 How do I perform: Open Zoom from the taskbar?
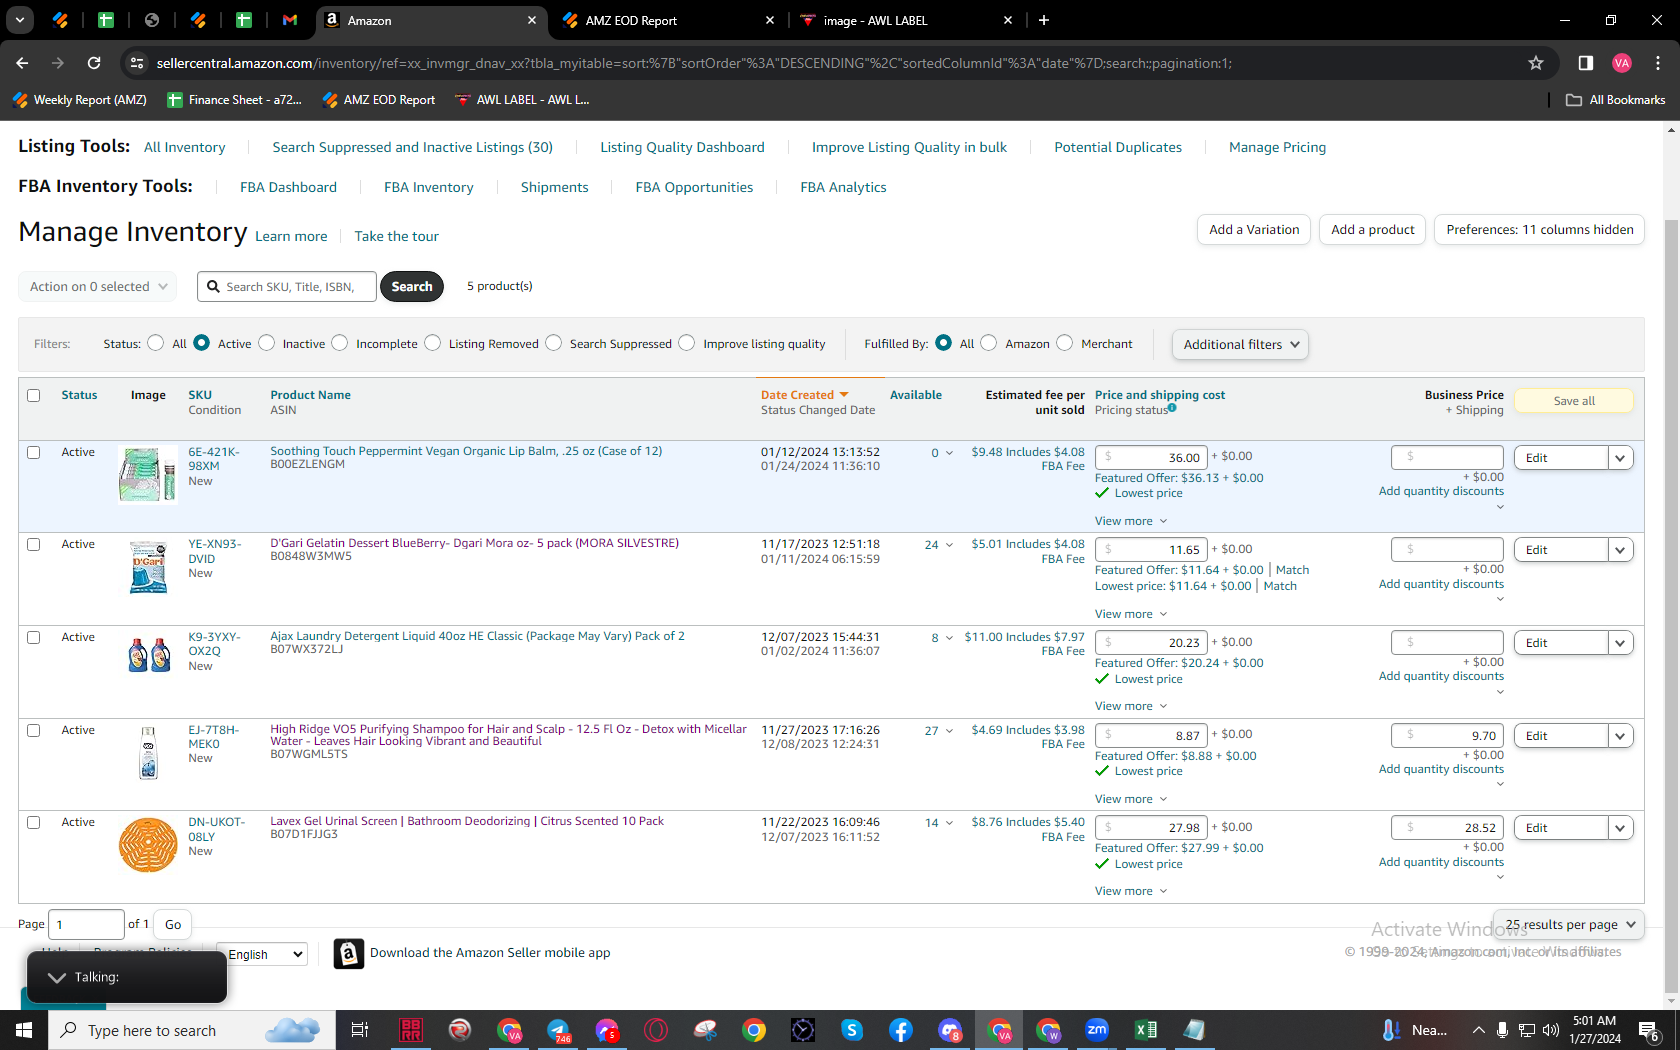1097,1030
